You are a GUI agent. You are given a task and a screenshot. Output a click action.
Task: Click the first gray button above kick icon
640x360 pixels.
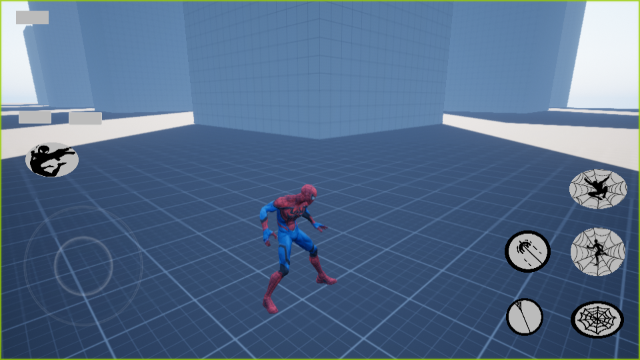pyautogui.click(x=35, y=118)
